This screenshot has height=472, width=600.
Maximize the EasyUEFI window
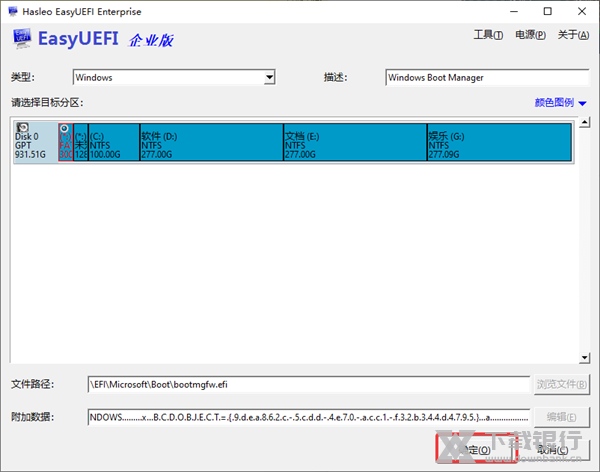point(548,11)
